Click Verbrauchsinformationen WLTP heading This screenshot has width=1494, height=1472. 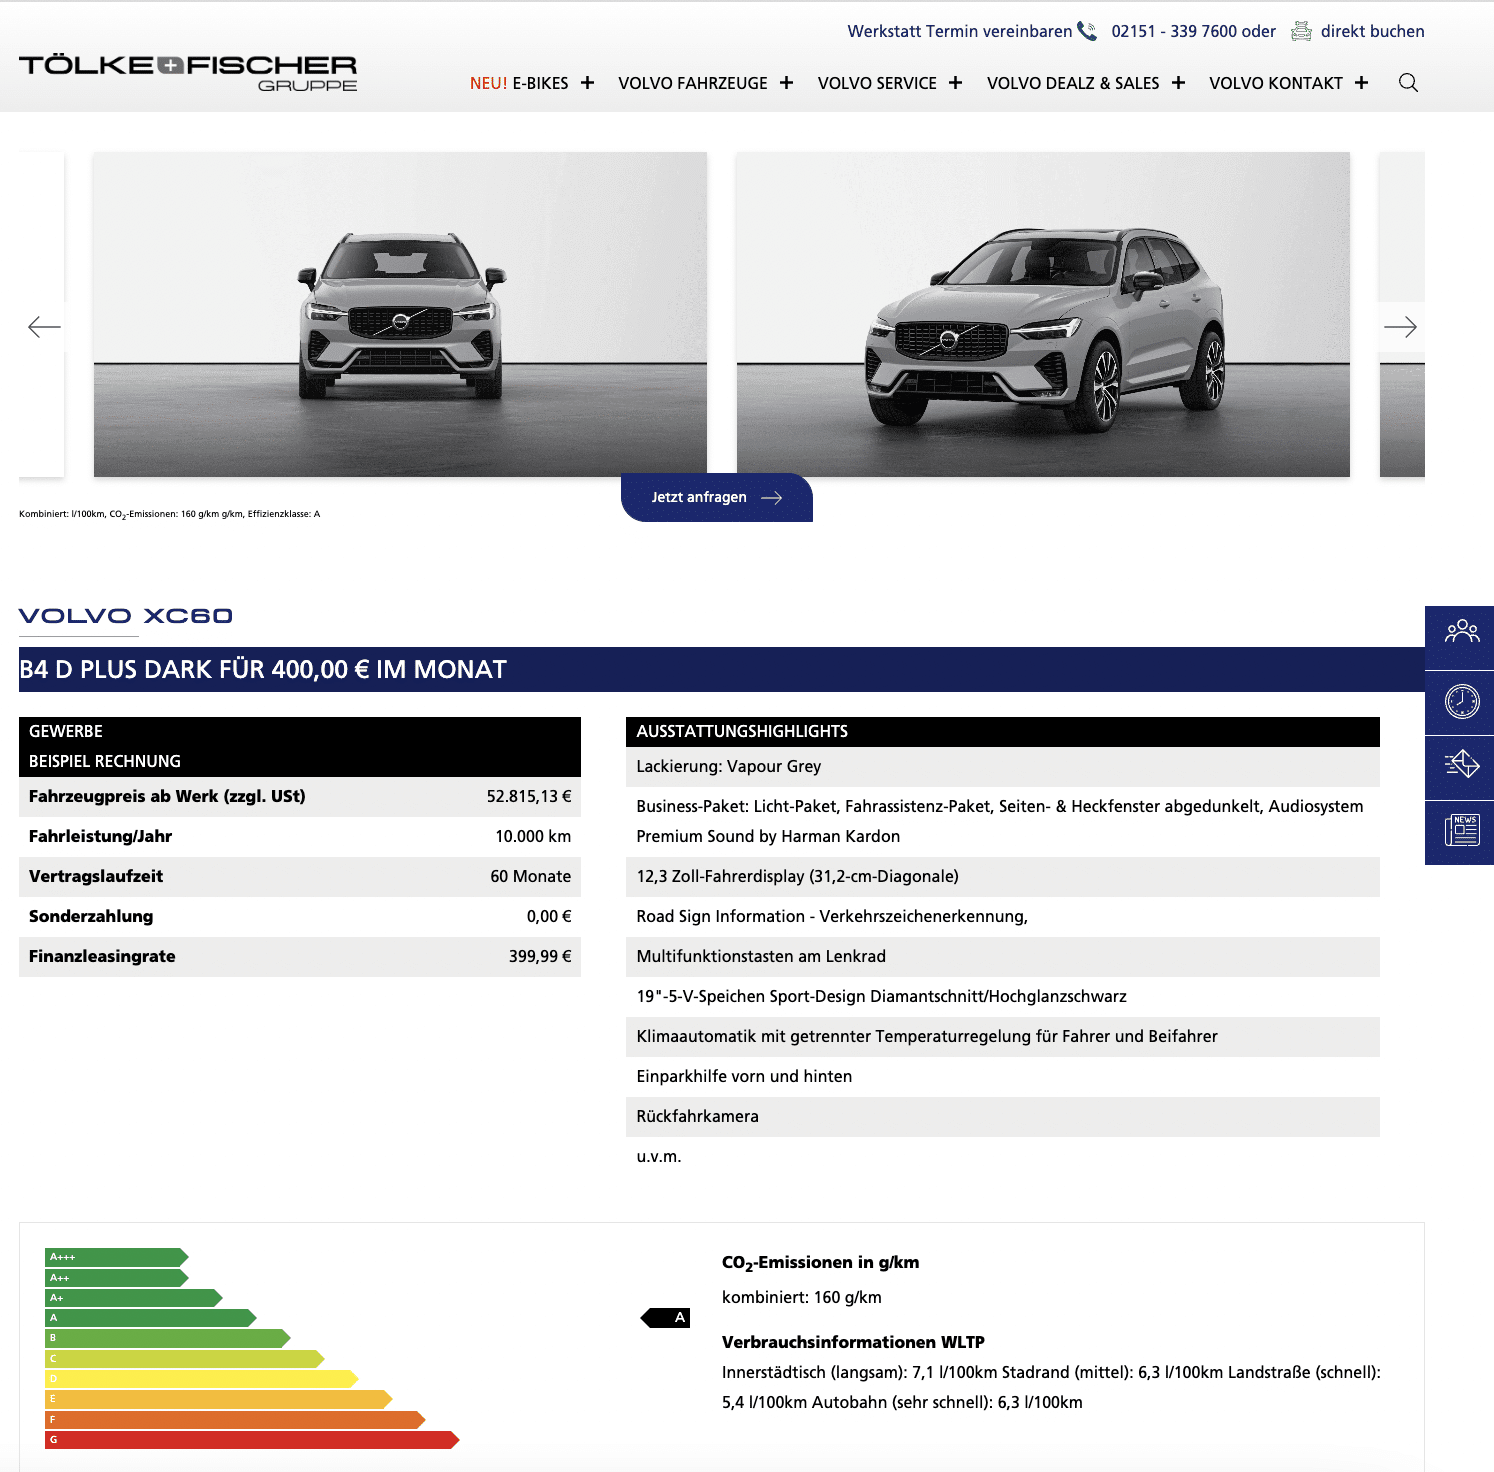point(853,1342)
